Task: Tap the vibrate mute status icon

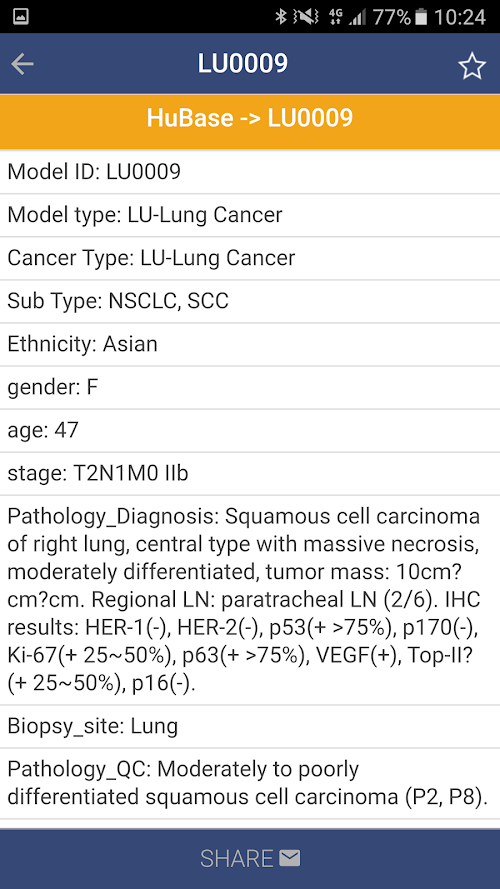Action: coord(306,17)
